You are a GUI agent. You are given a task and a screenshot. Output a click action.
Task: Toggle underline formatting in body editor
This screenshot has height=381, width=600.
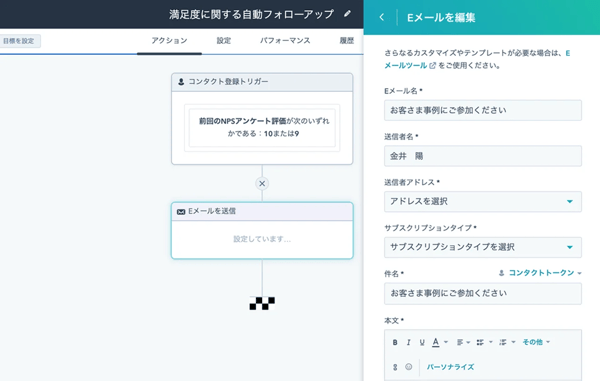click(x=422, y=342)
